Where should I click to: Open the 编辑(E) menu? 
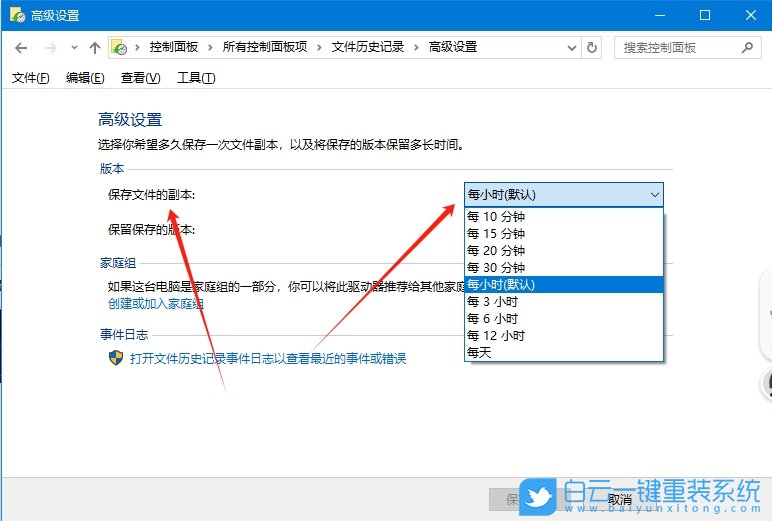click(x=85, y=78)
